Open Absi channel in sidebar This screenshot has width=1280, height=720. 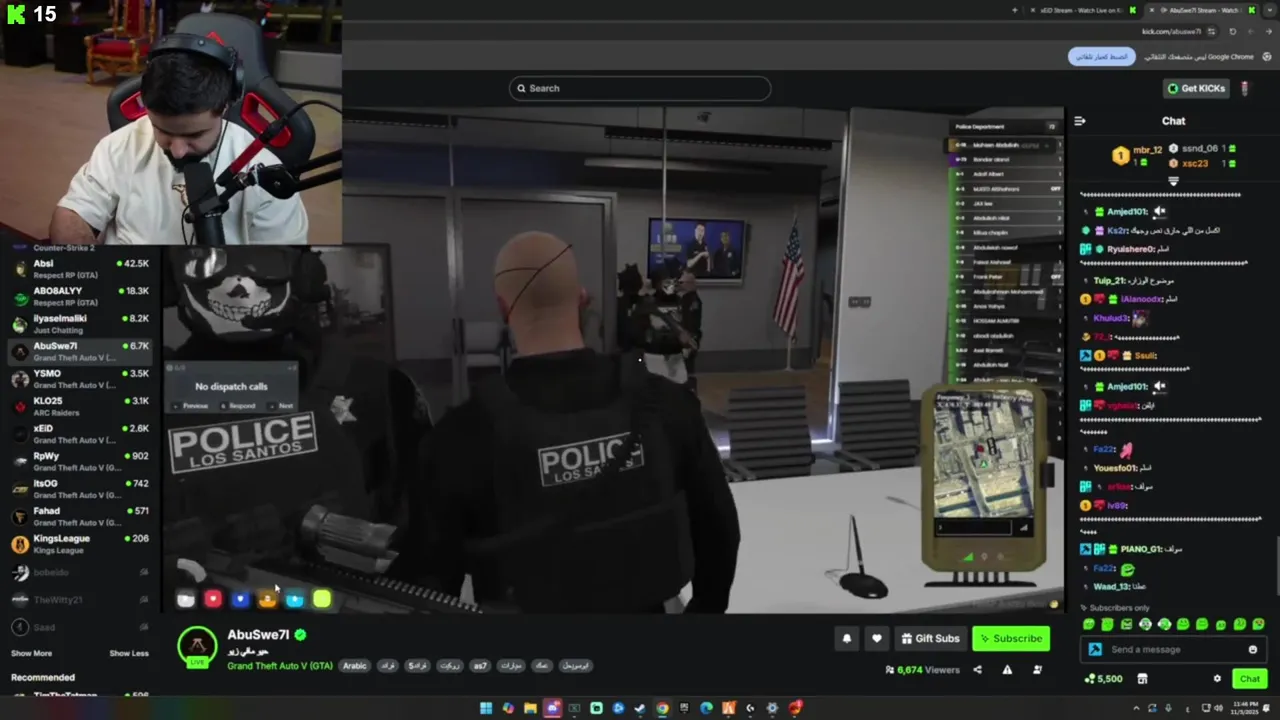click(80, 269)
